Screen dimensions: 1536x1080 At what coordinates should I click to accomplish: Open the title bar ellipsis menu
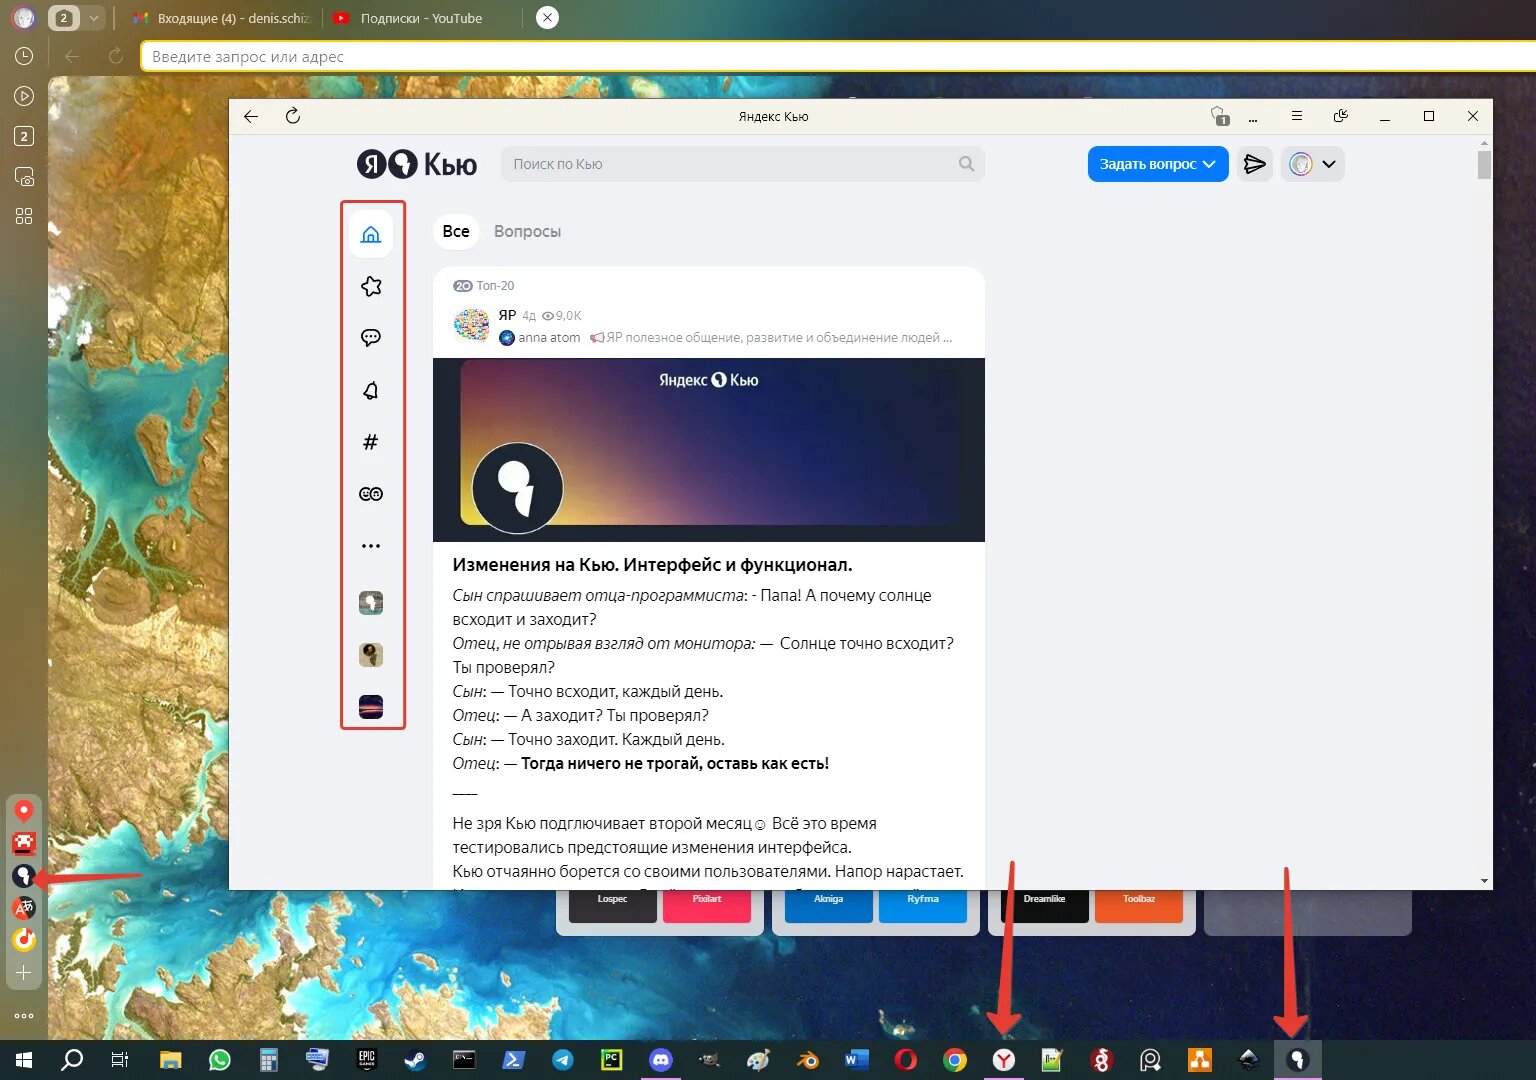click(x=1253, y=118)
